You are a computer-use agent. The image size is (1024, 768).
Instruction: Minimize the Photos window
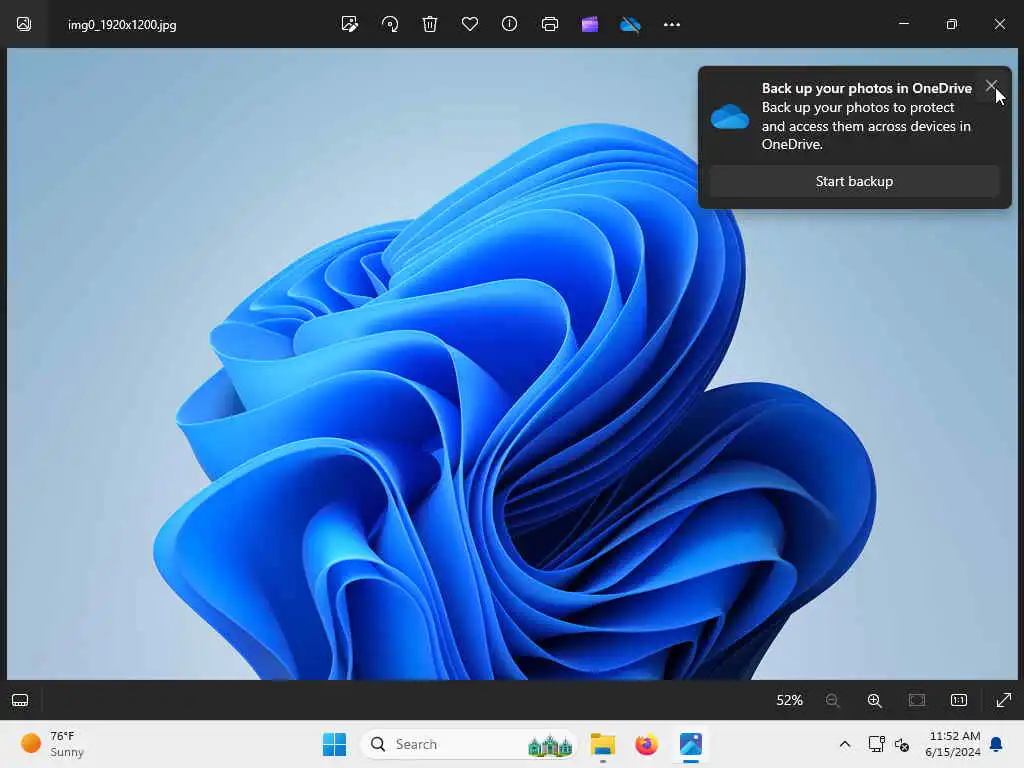tap(904, 24)
